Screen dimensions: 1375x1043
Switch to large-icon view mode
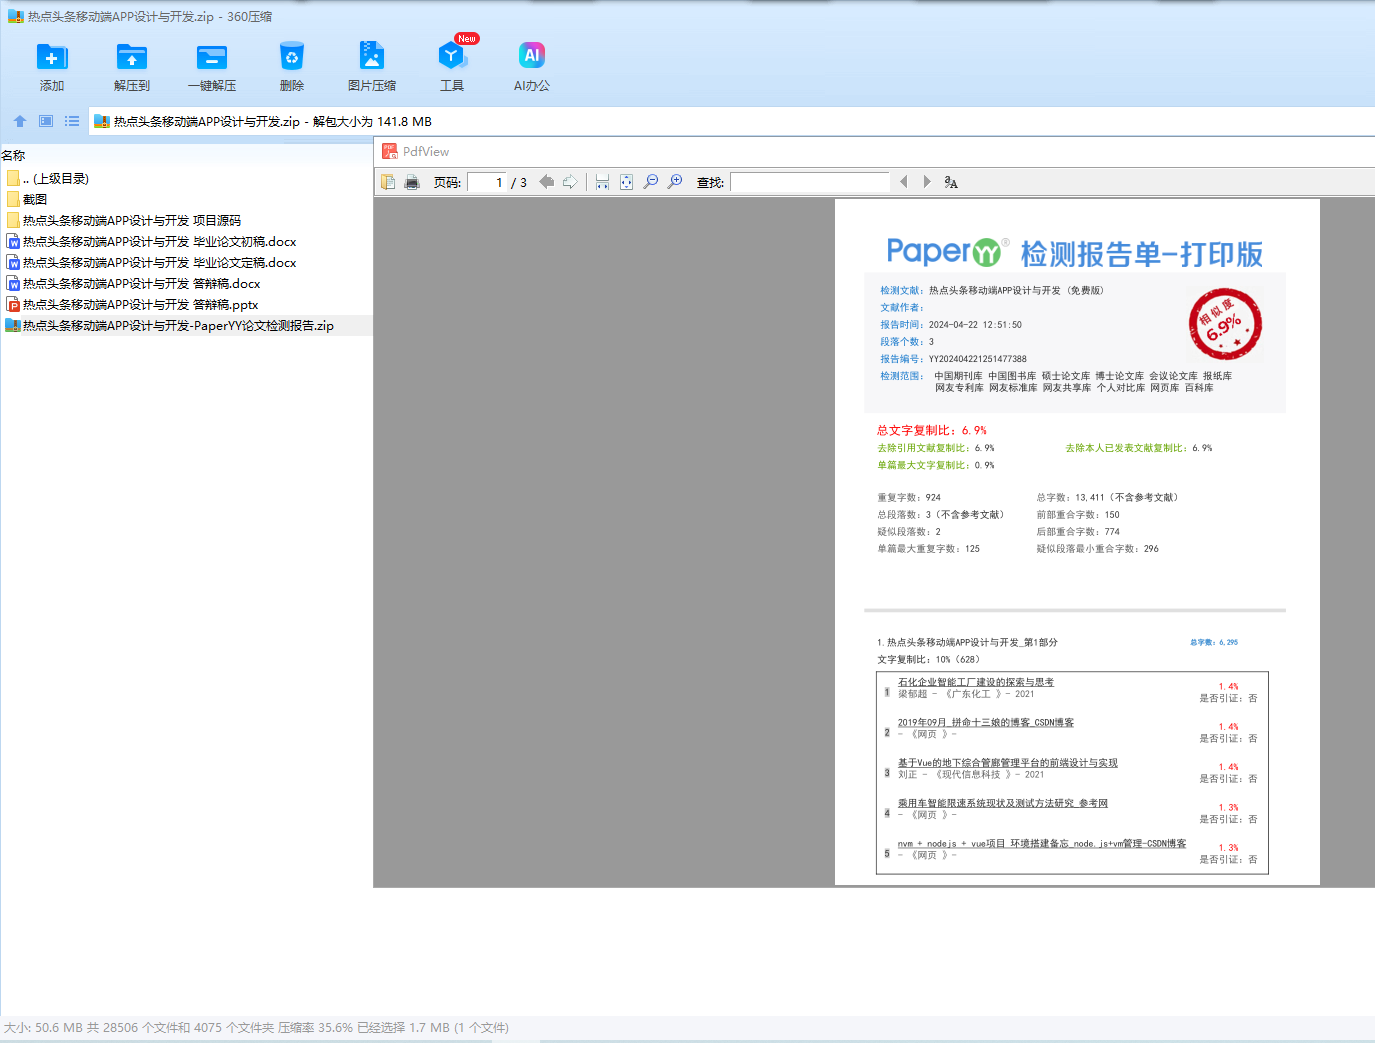[46, 121]
